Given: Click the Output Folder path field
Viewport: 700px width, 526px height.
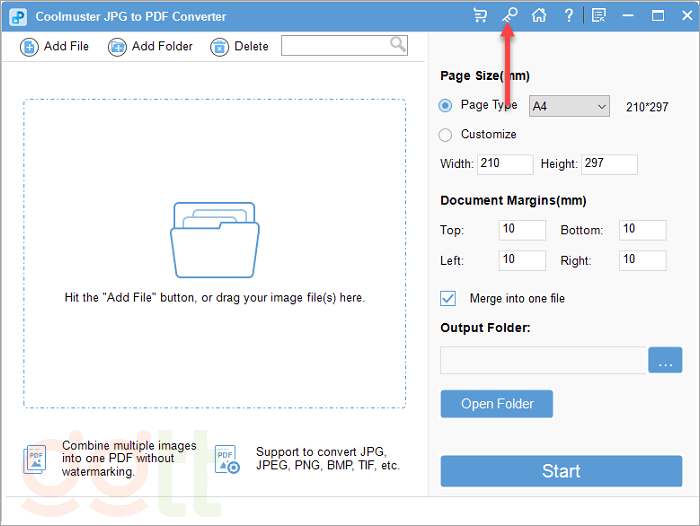Looking at the screenshot, I should coord(543,361).
